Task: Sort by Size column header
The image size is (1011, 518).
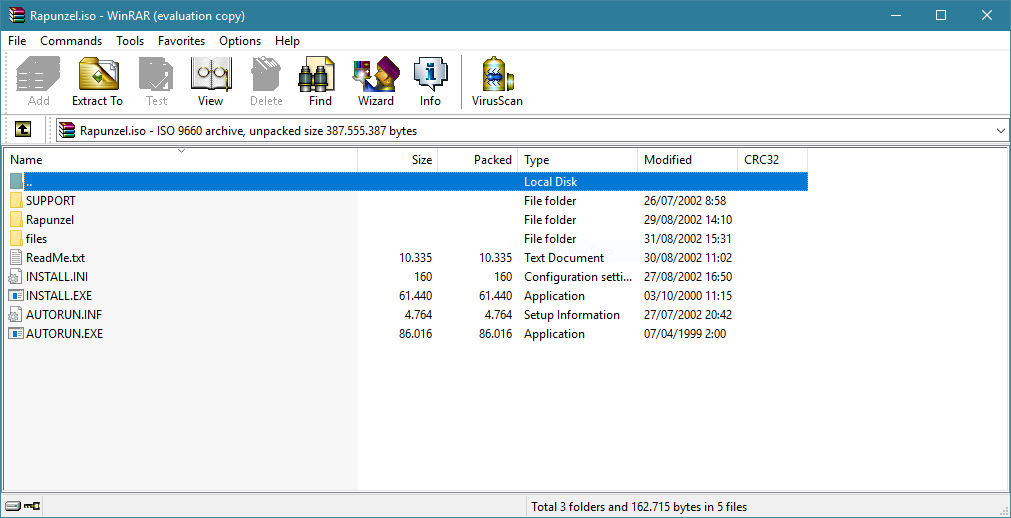Action: [398, 160]
